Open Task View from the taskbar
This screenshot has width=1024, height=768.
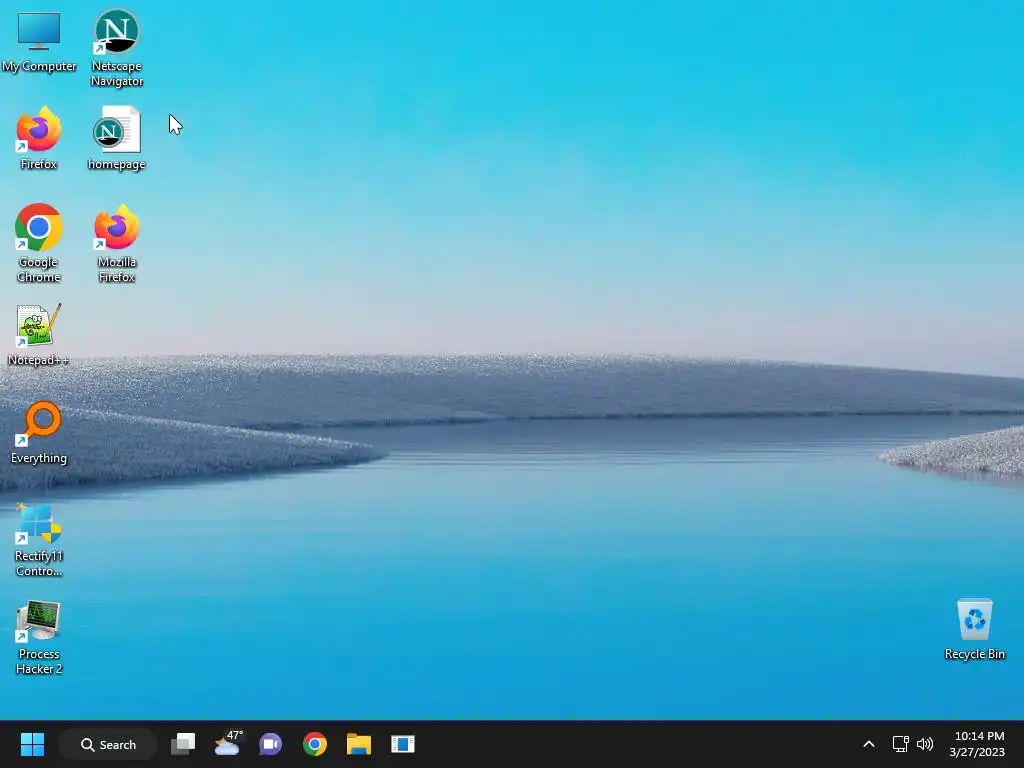click(183, 744)
